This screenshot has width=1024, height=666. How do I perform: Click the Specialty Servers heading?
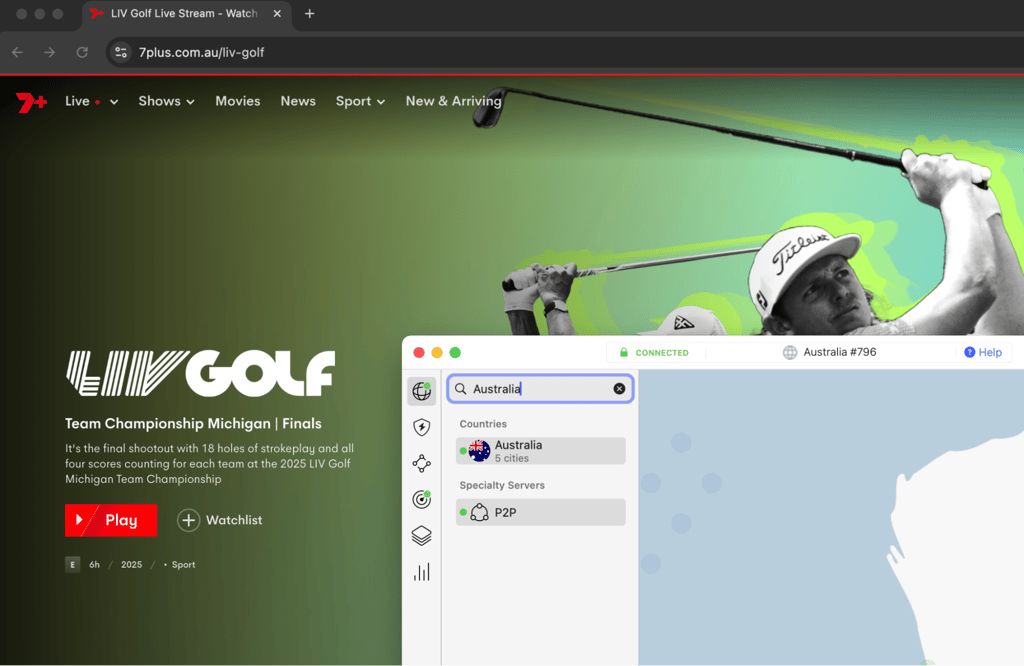click(502, 485)
